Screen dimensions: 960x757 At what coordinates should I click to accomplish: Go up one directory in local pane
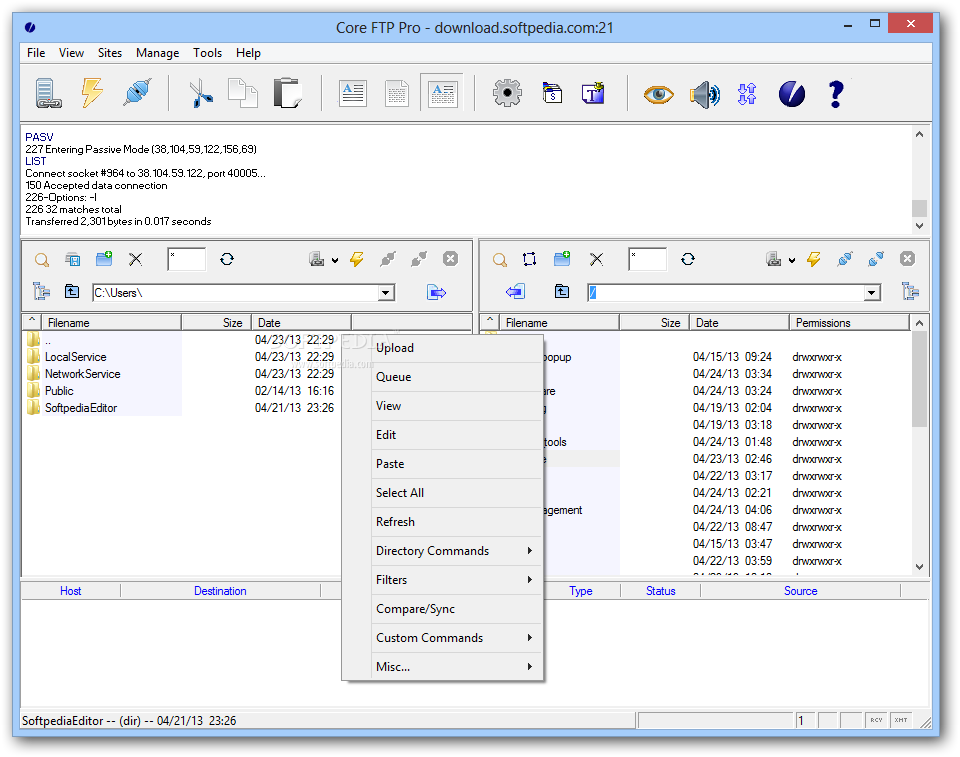pos(72,292)
